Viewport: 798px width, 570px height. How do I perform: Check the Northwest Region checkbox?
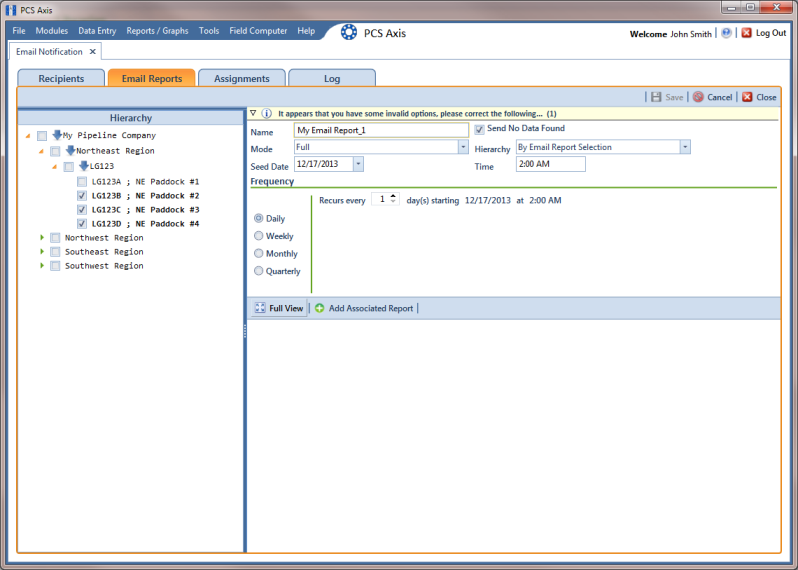pyautogui.click(x=55, y=238)
